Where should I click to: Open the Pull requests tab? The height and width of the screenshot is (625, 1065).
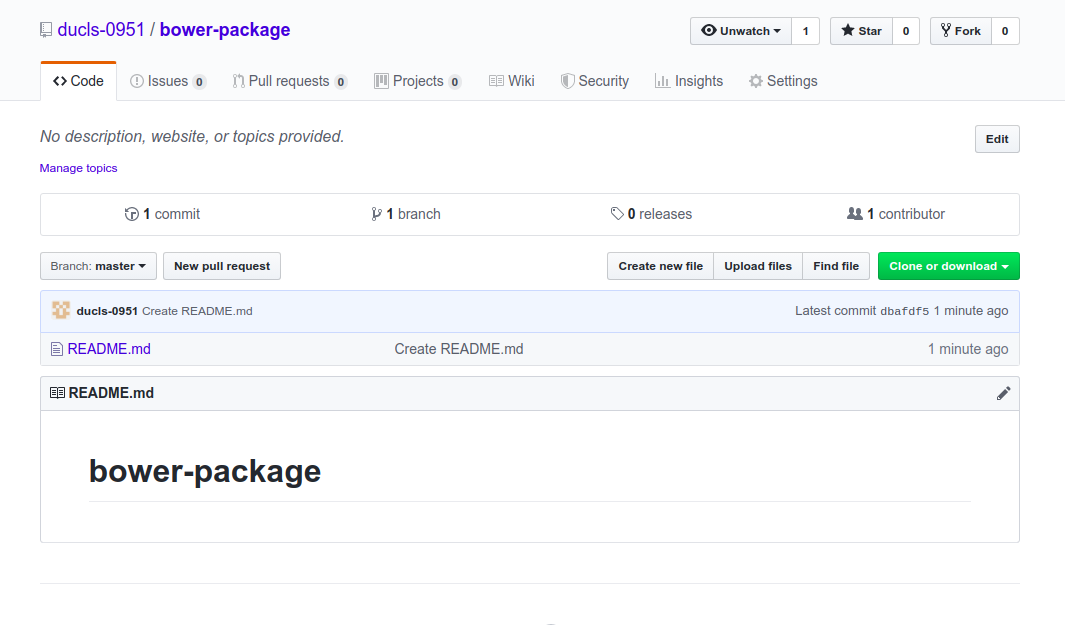289,81
